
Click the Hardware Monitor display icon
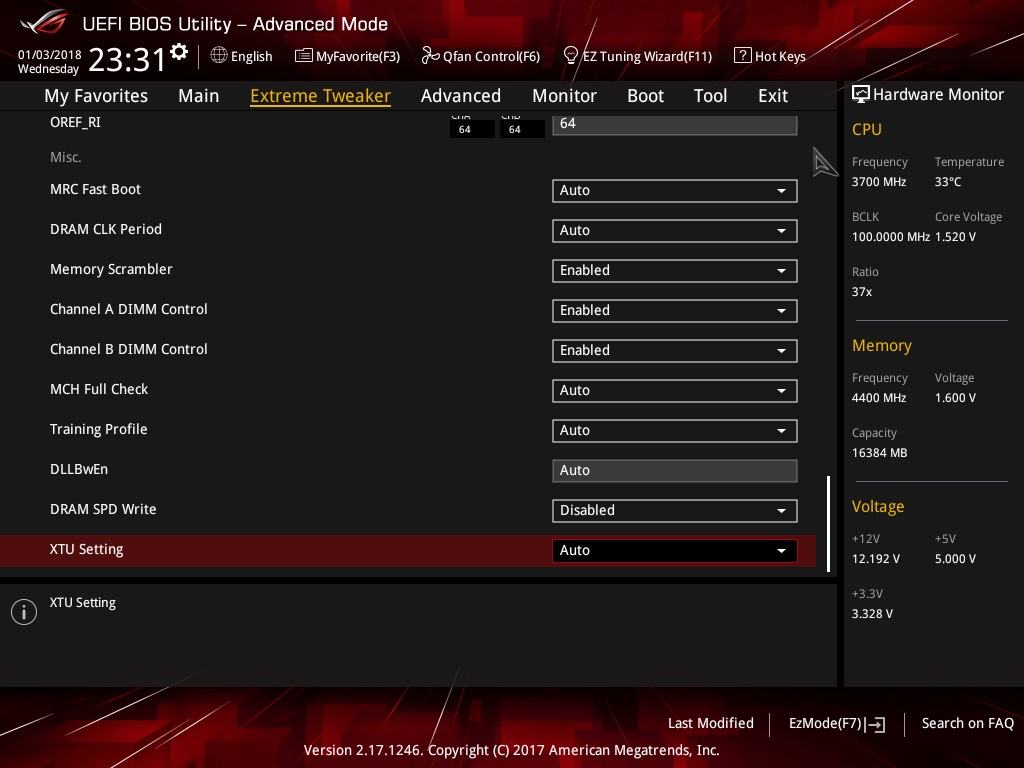pos(861,94)
